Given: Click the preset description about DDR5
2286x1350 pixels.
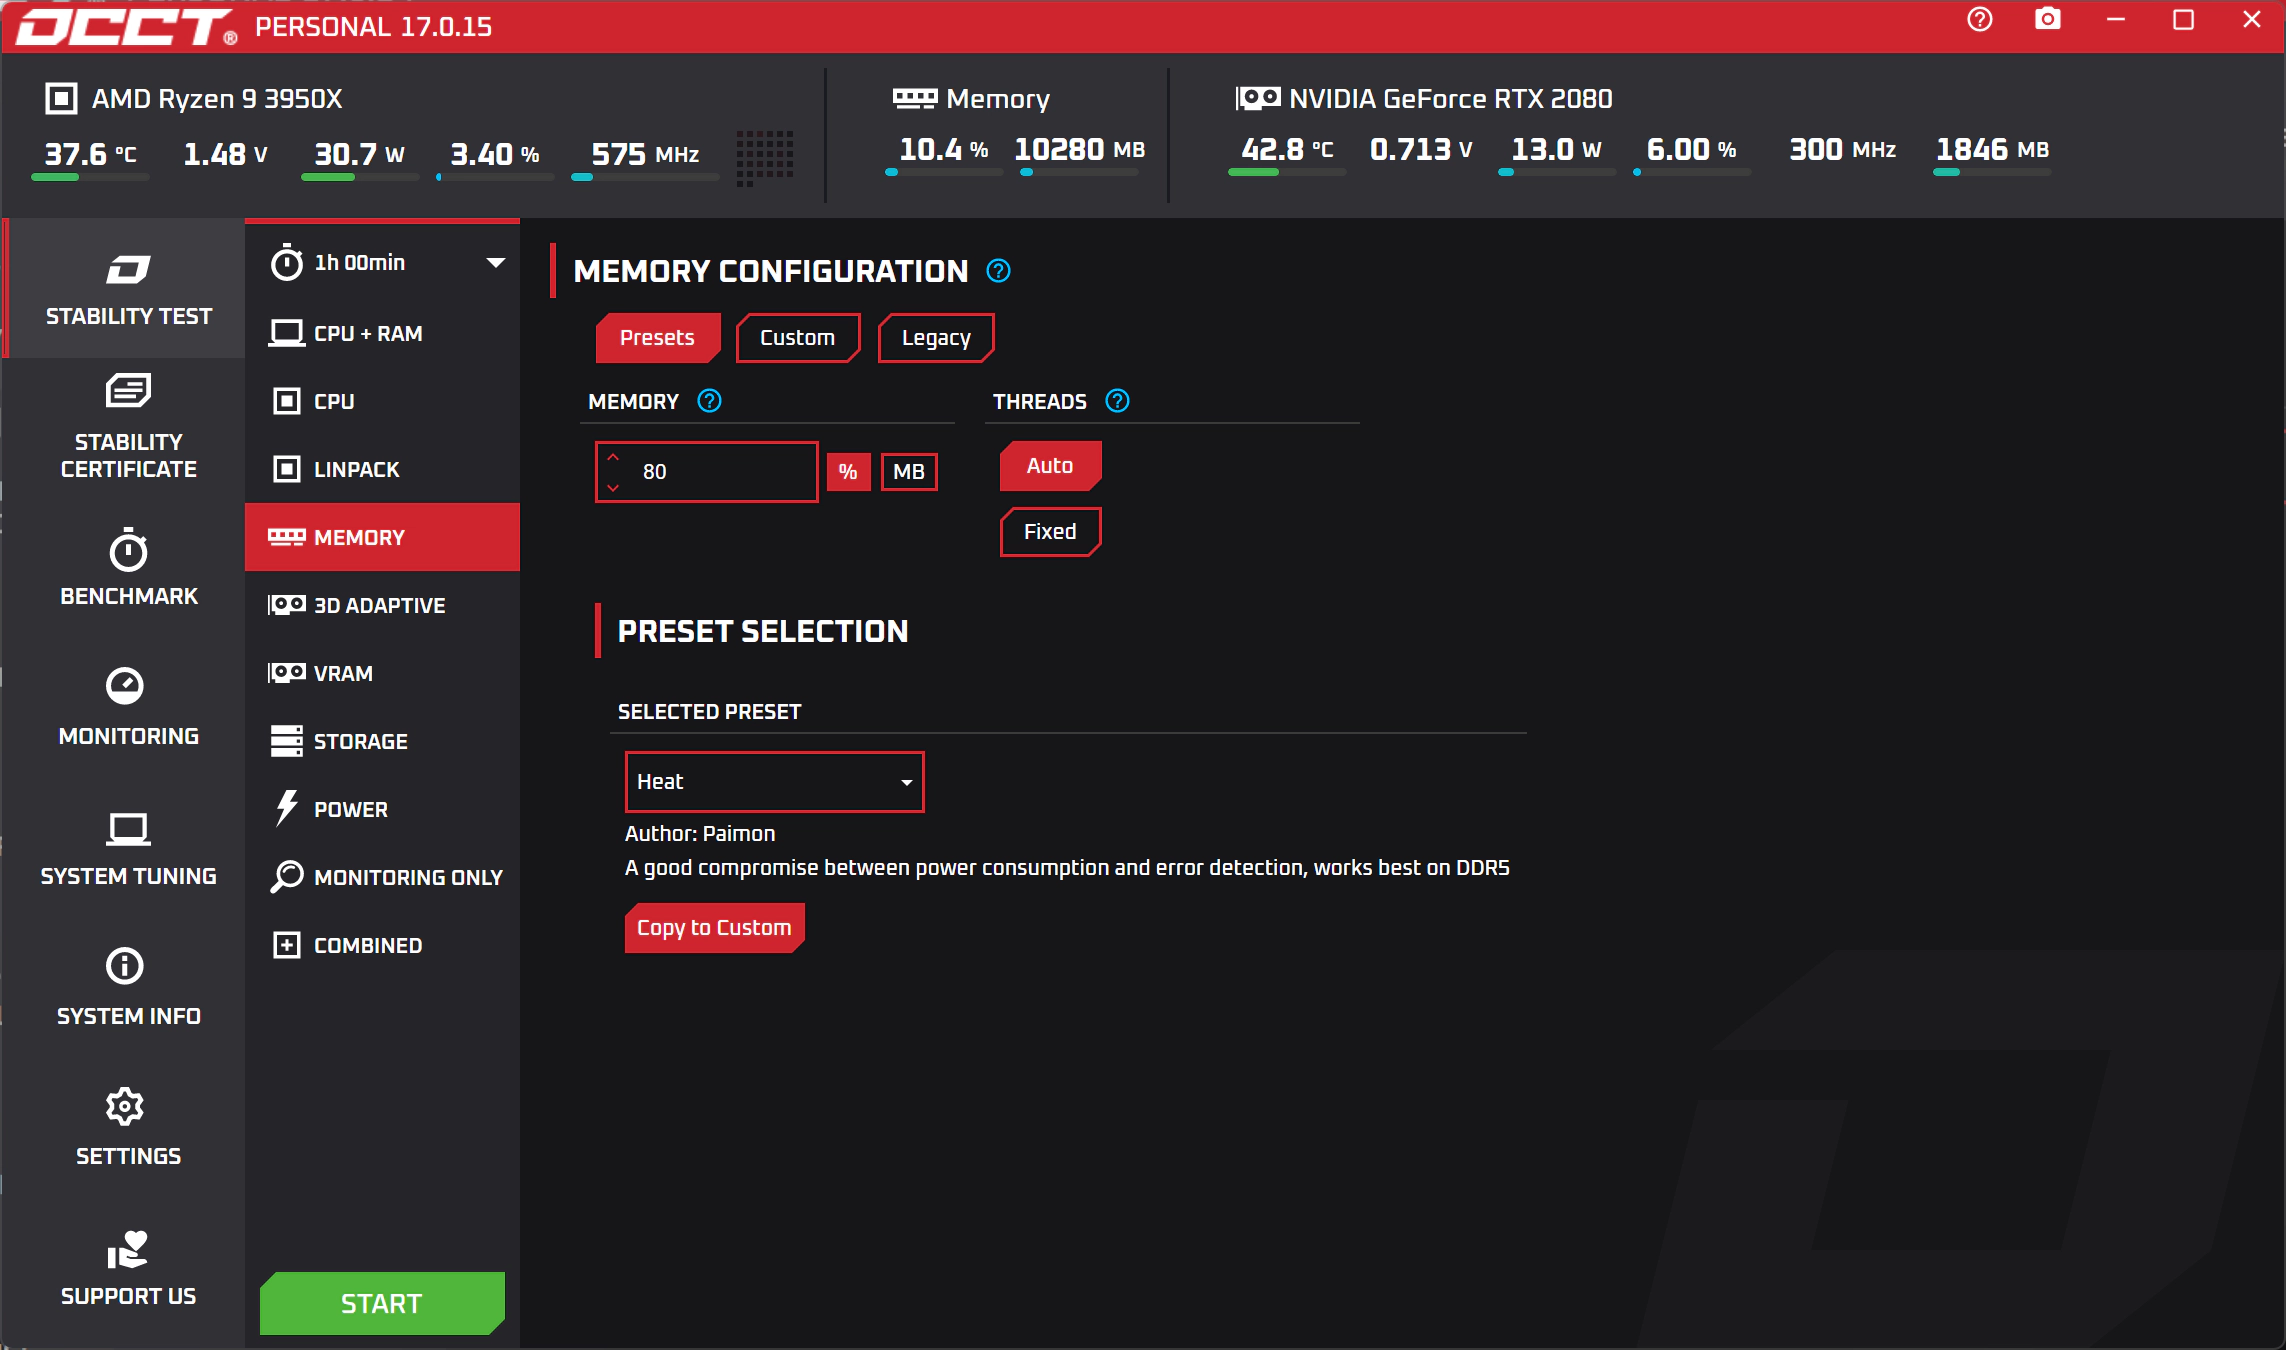Looking at the screenshot, I should pyautogui.click(x=1067, y=868).
